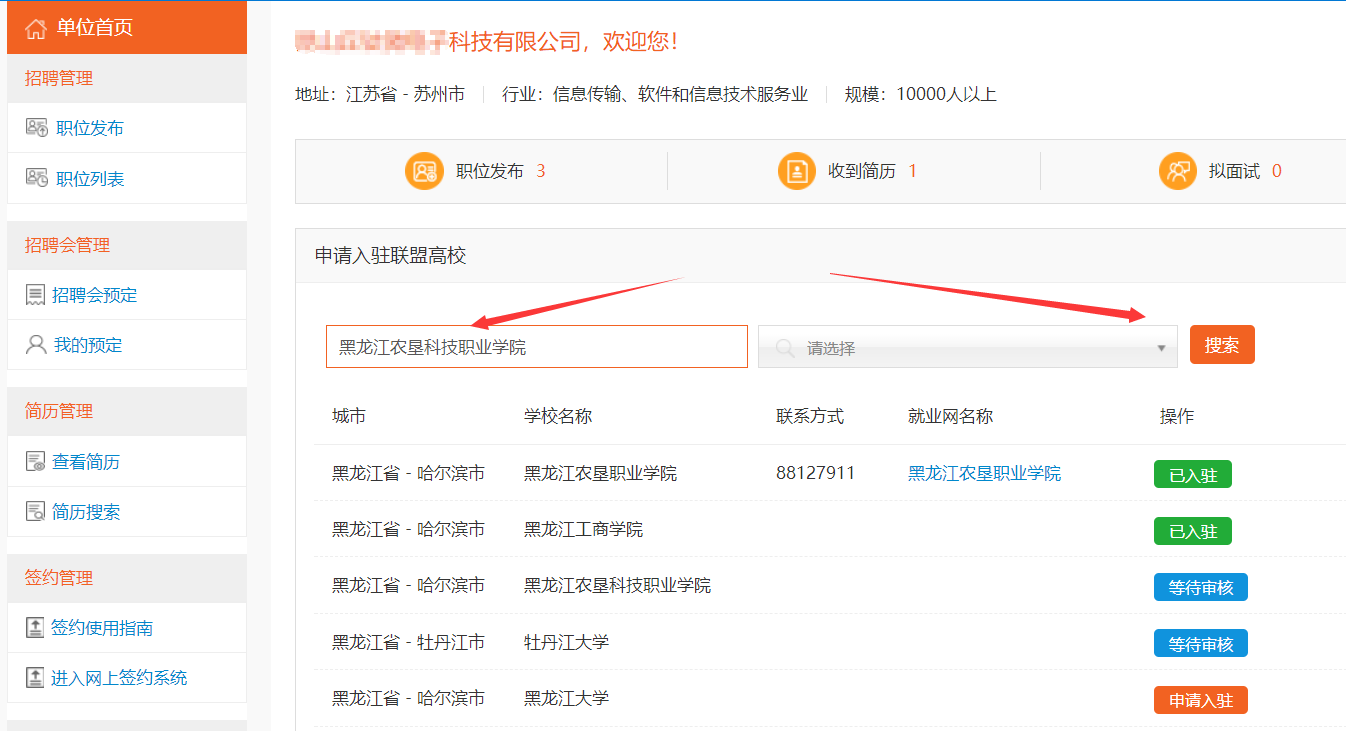Click the 招聘会预定 sidebar icon
This screenshot has width=1346, height=731.
click(35, 295)
